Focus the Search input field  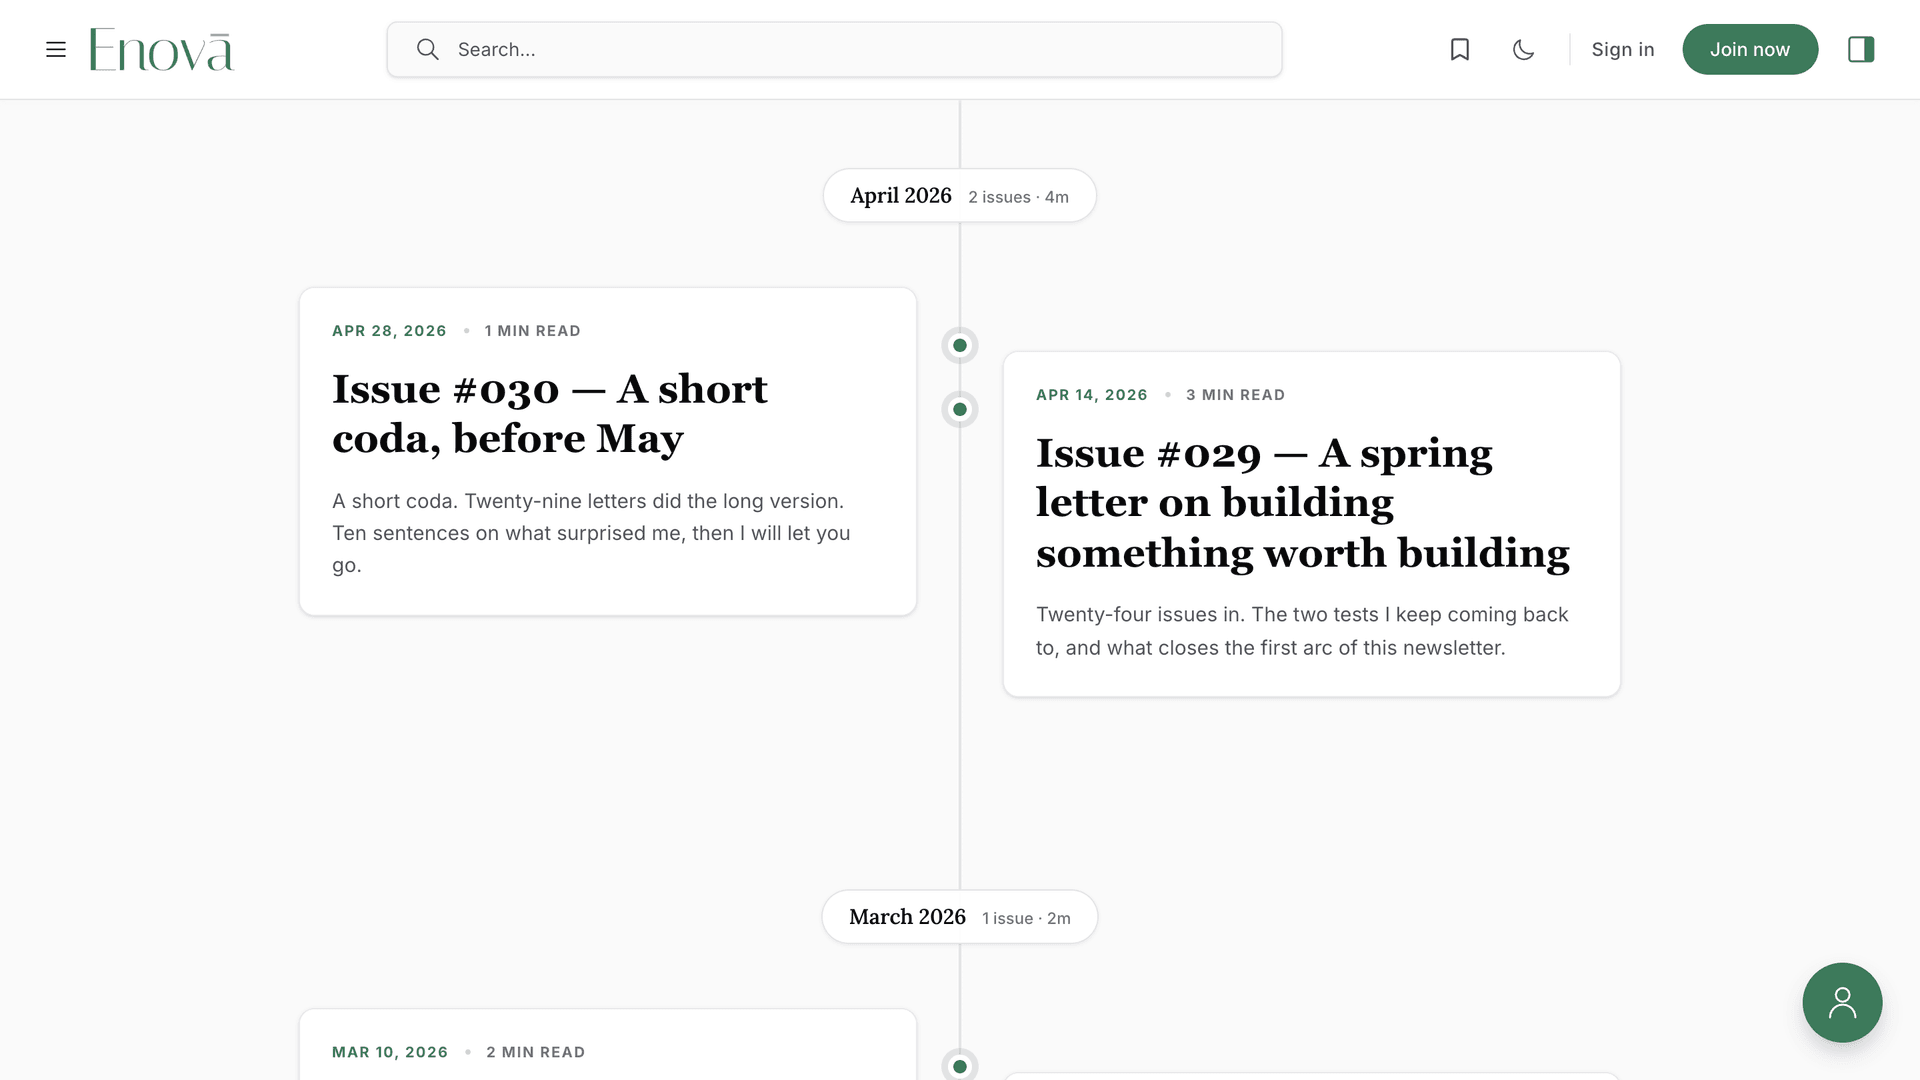(x=834, y=49)
